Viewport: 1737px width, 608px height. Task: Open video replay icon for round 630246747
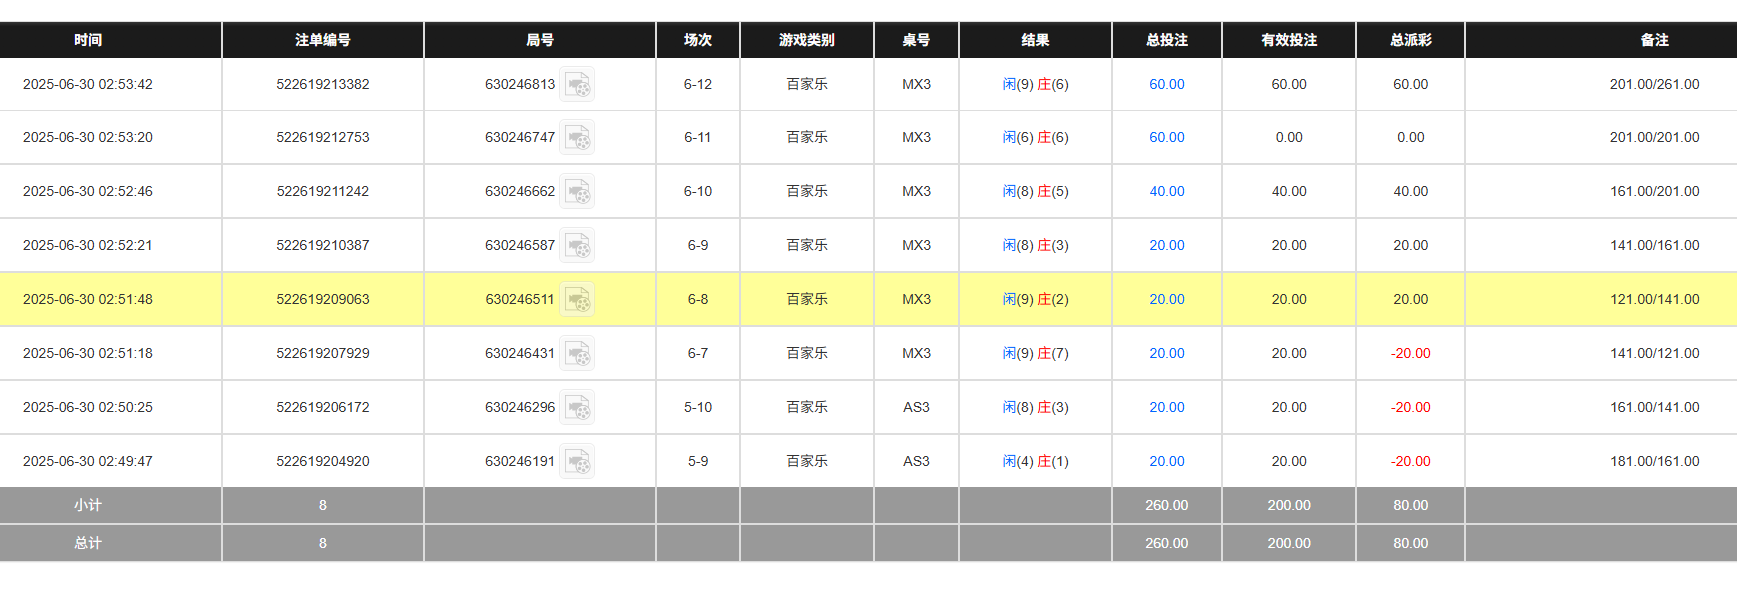point(577,138)
